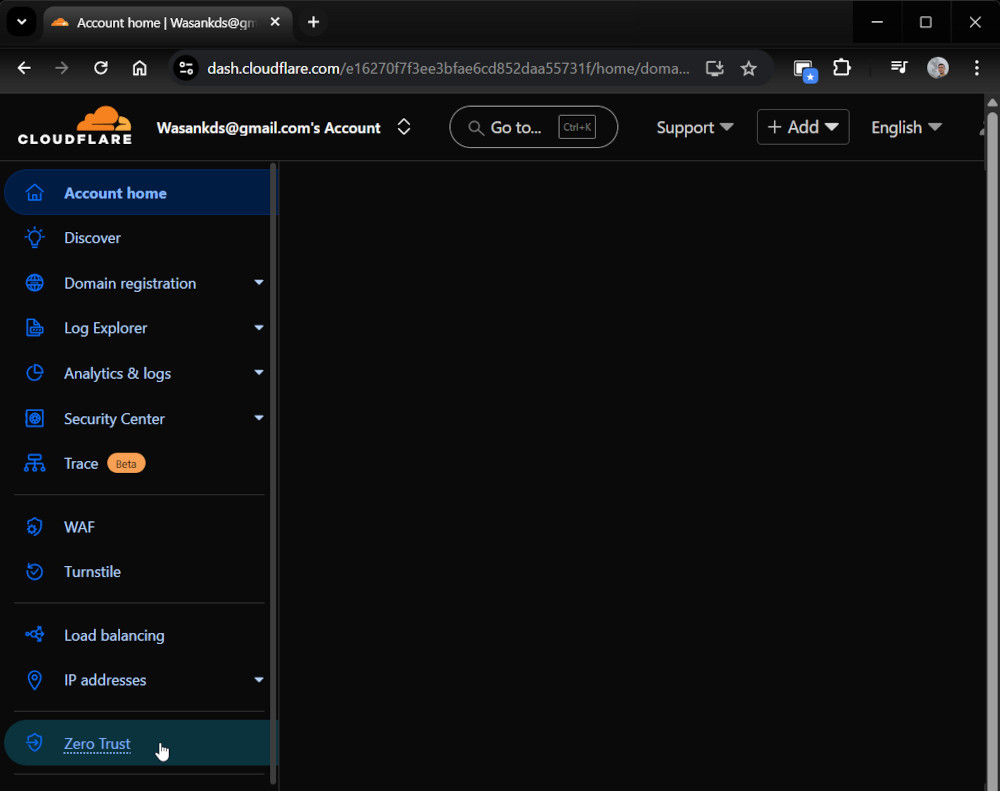Expand the Domain registration submenu
Image resolution: width=1000 pixels, height=791 pixels.
[x=258, y=283]
